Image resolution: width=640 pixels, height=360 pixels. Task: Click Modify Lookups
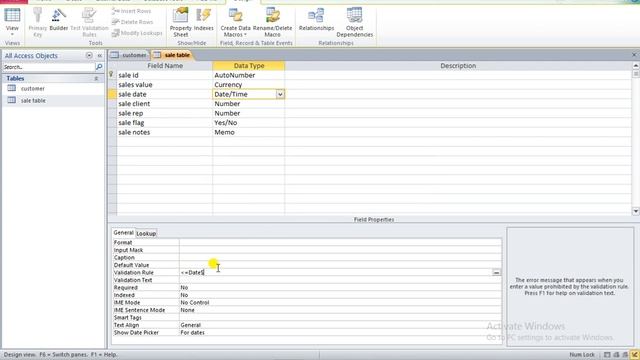coord(137,33)
